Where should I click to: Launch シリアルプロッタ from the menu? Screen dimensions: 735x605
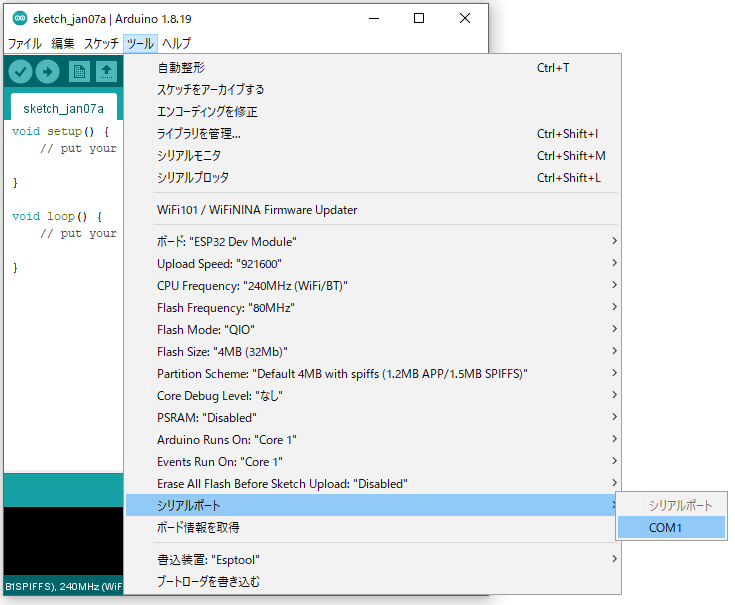373,178
